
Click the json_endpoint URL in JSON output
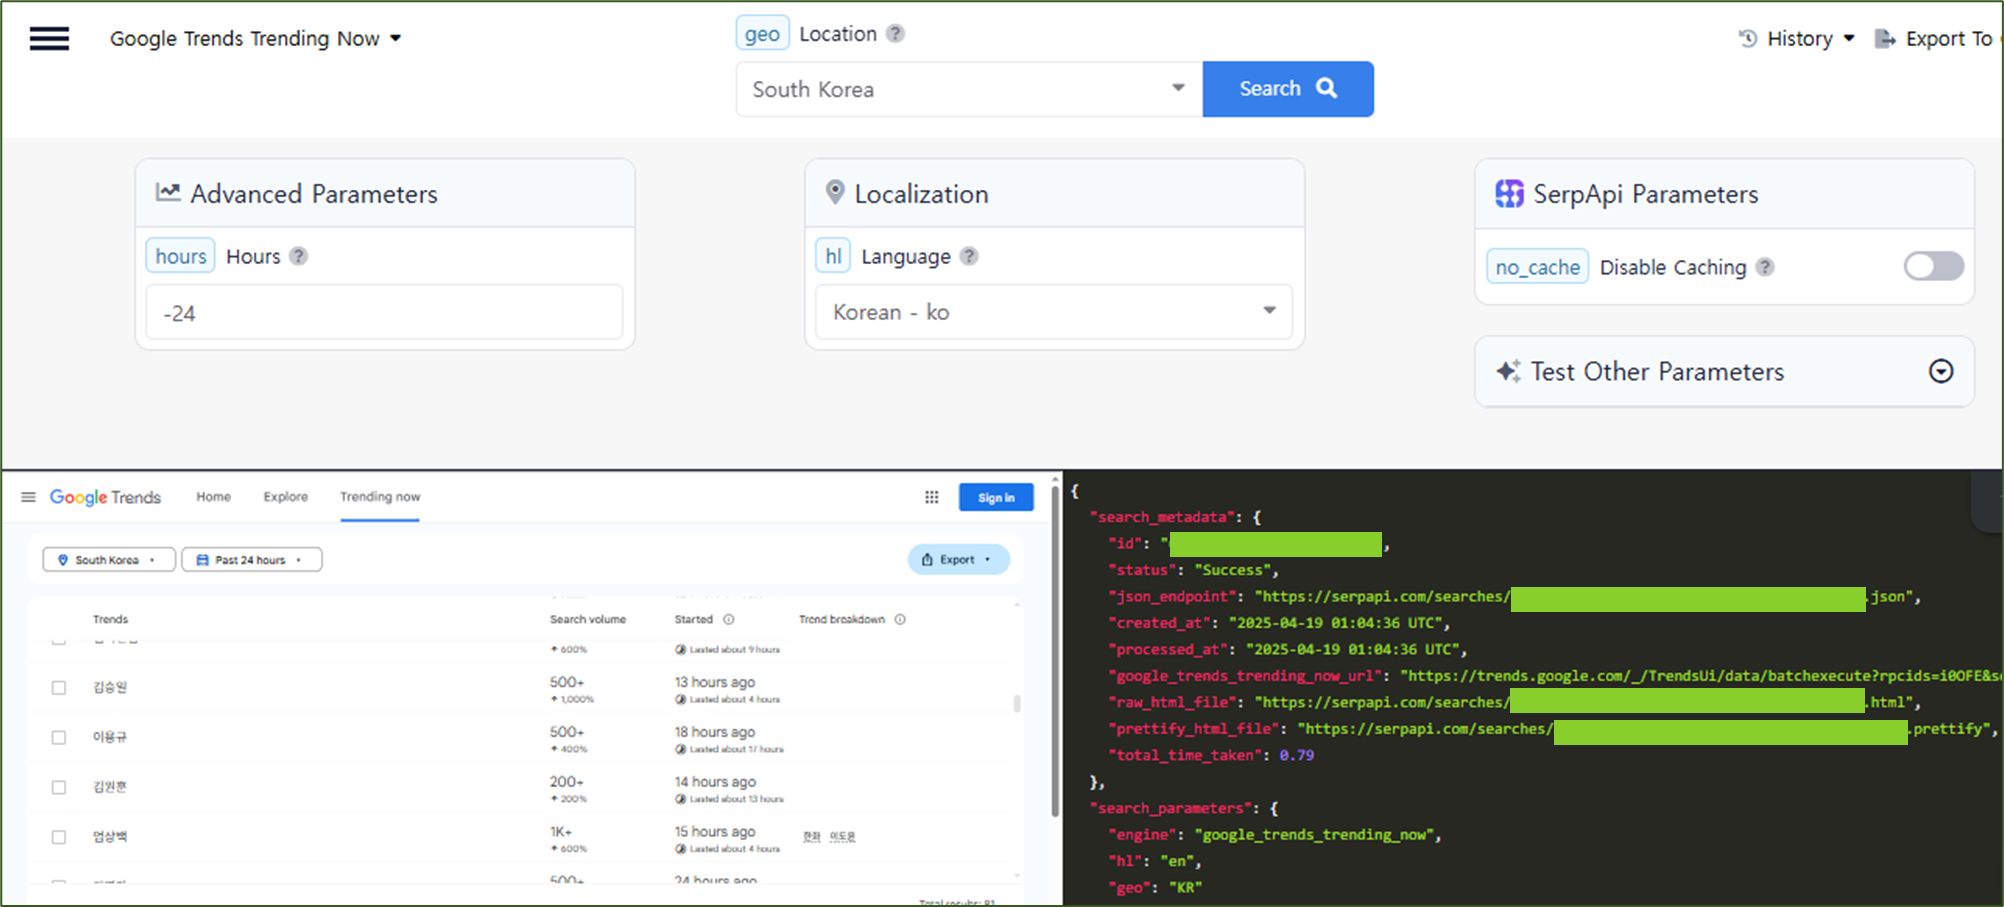[1585, 597]
